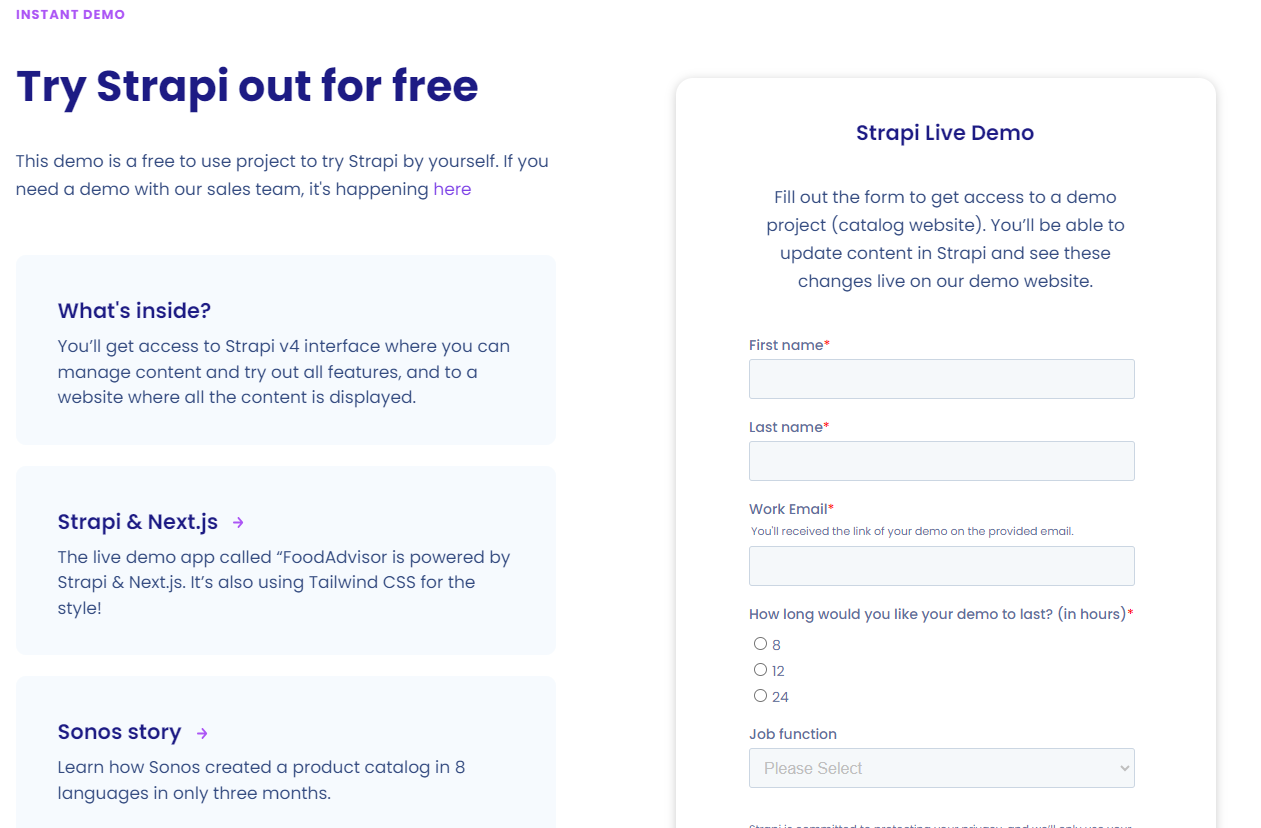Open the Strapi & Next.js heading link
This screenshot has height=828, width=1261.
pos(138,522)
